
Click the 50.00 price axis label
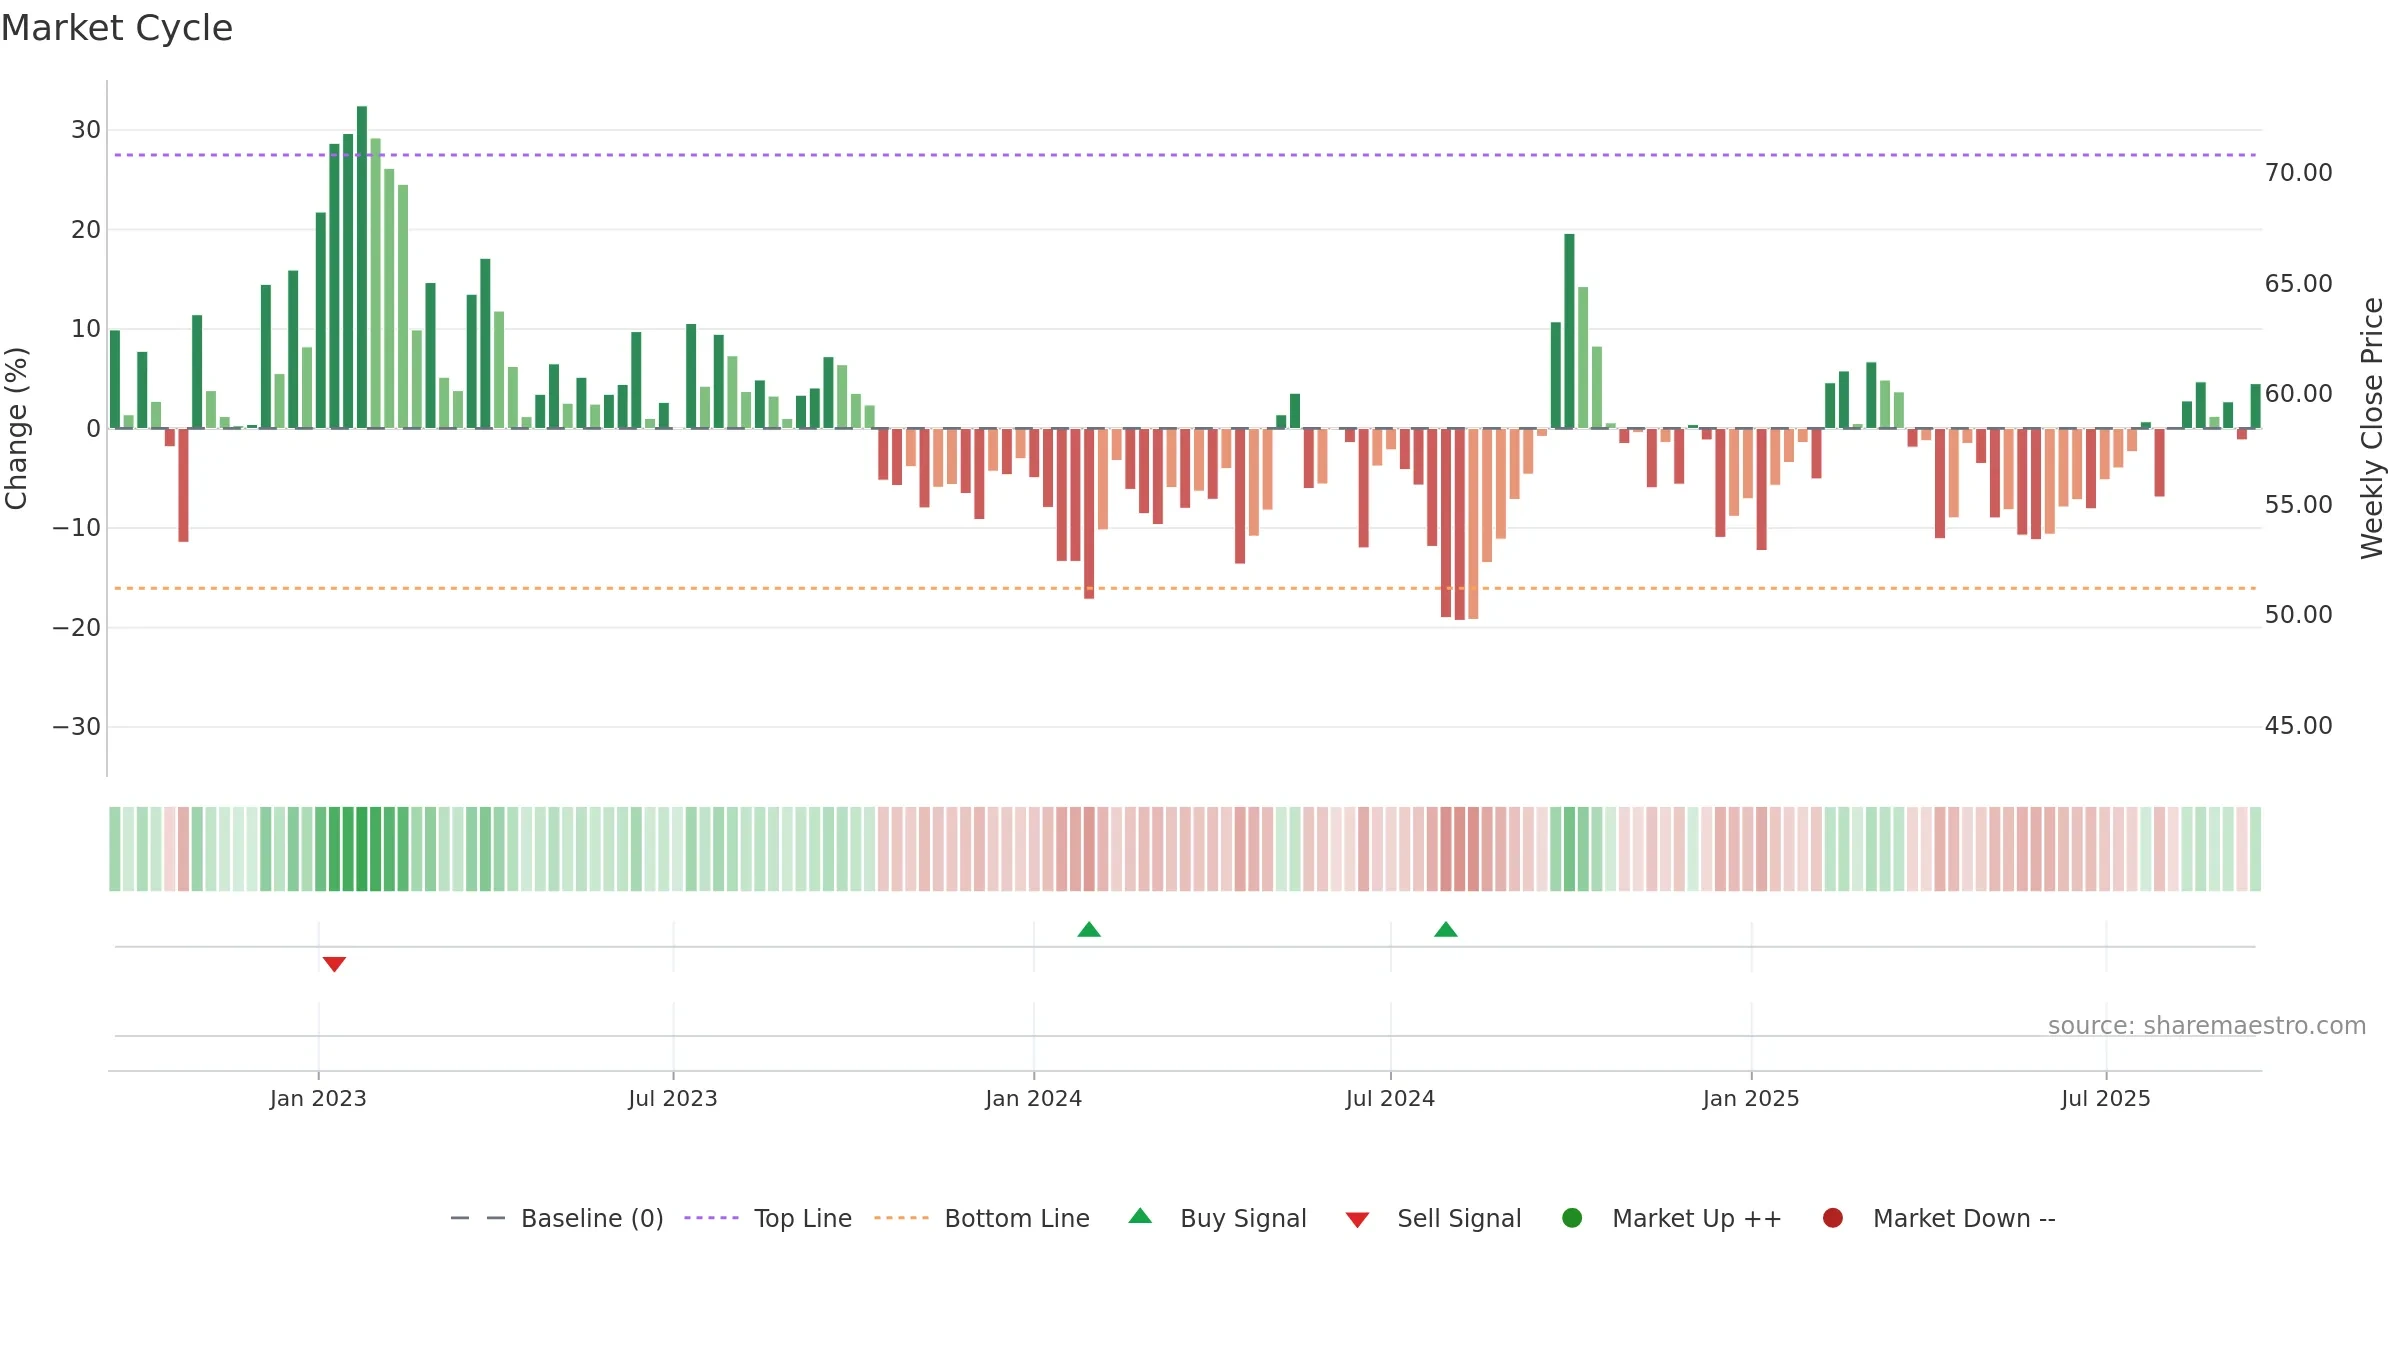[x=2298, y=615]
